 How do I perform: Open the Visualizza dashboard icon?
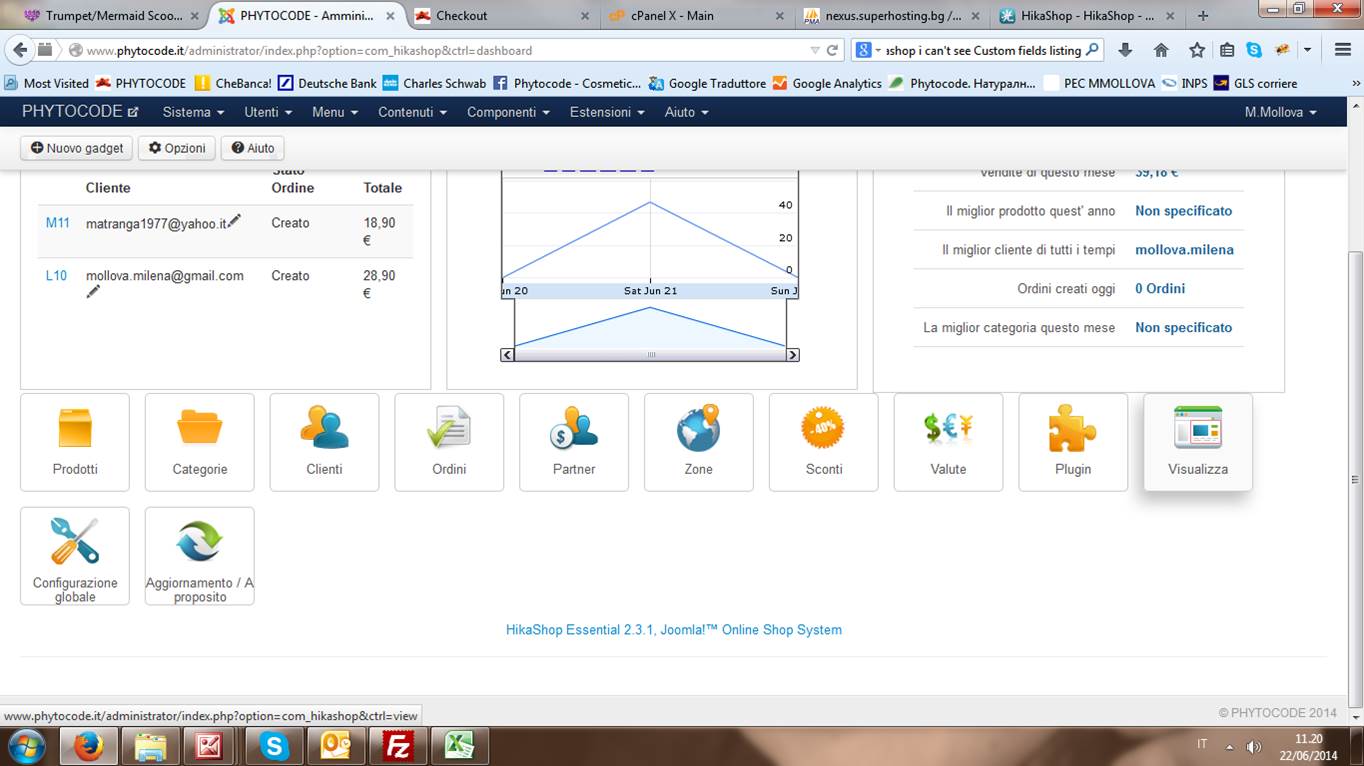click(x=1198, y=442)
